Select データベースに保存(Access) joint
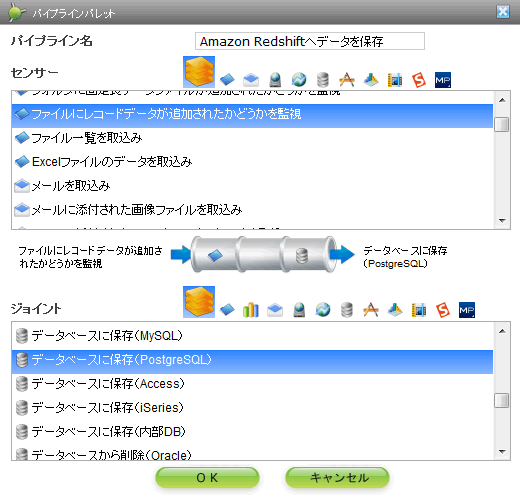Image resolution: width=520 pixels, height=497 pixels. click(252, 384)
